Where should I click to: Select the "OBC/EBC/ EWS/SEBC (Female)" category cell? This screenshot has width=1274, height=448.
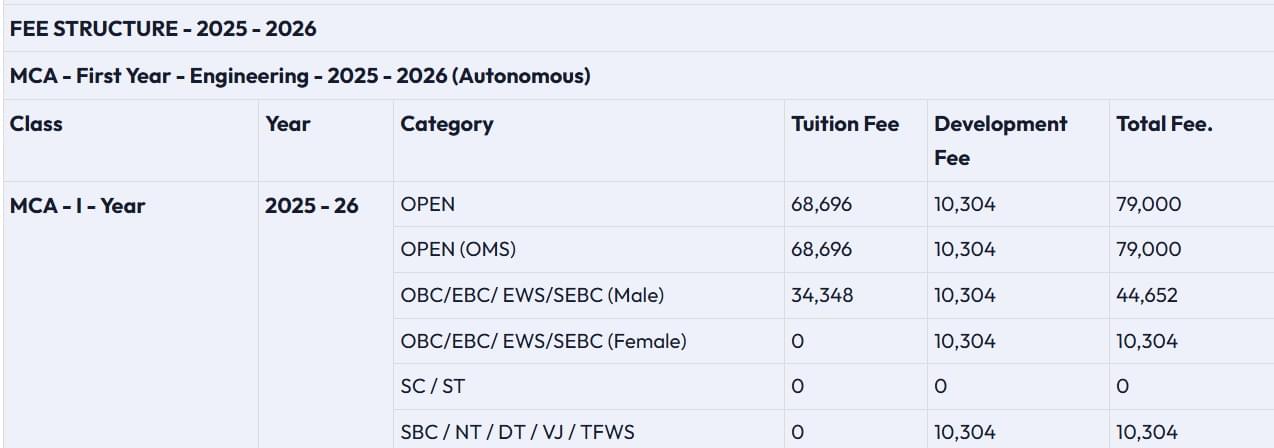click(x=543, y=341)
